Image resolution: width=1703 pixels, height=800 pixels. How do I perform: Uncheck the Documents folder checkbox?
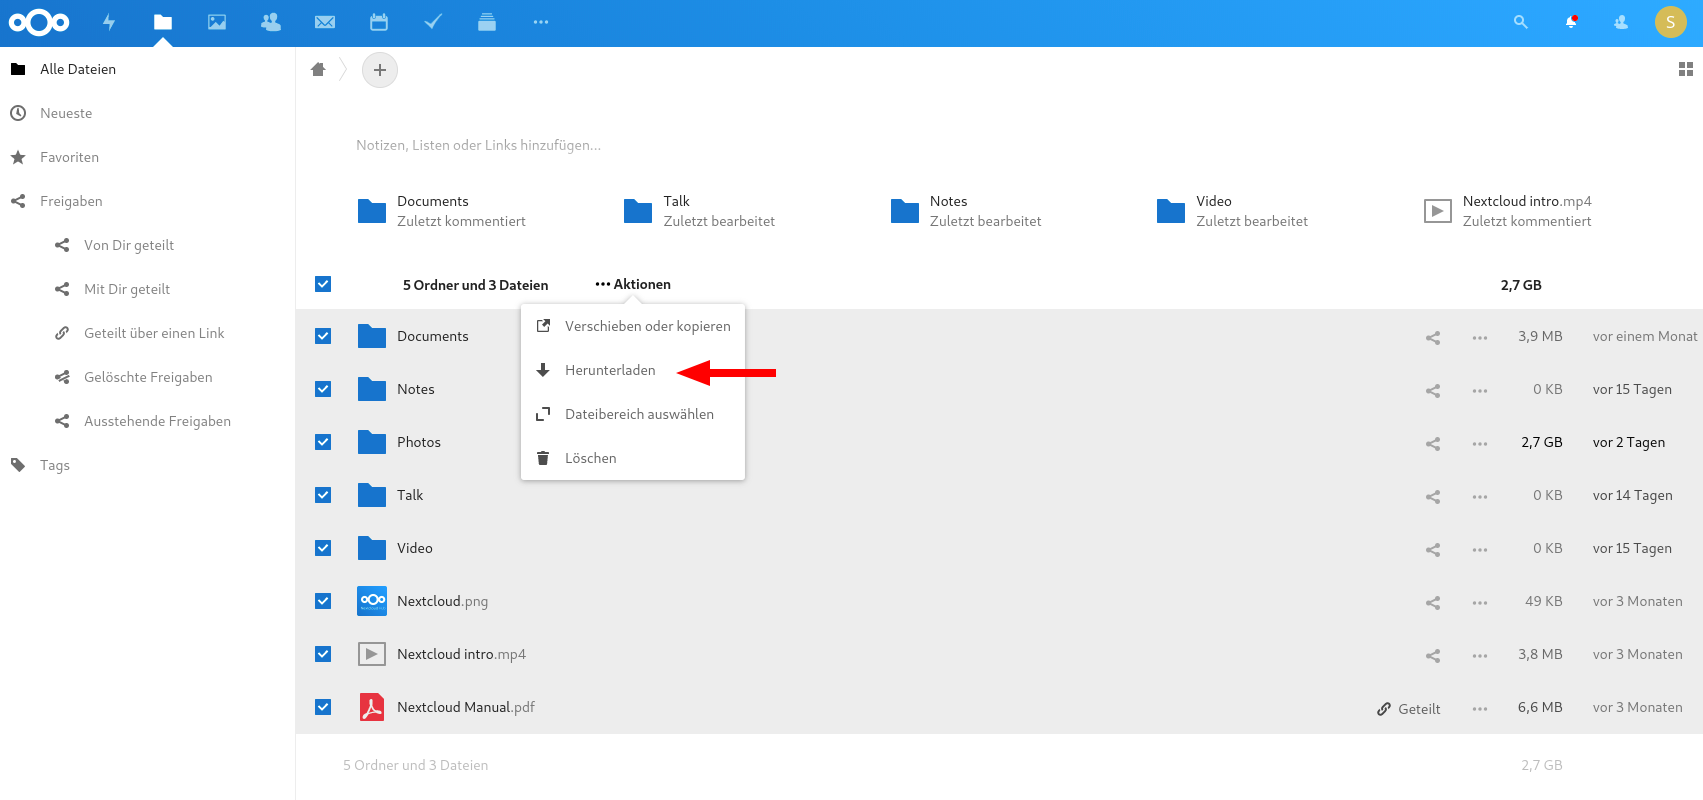coord(323,336)
